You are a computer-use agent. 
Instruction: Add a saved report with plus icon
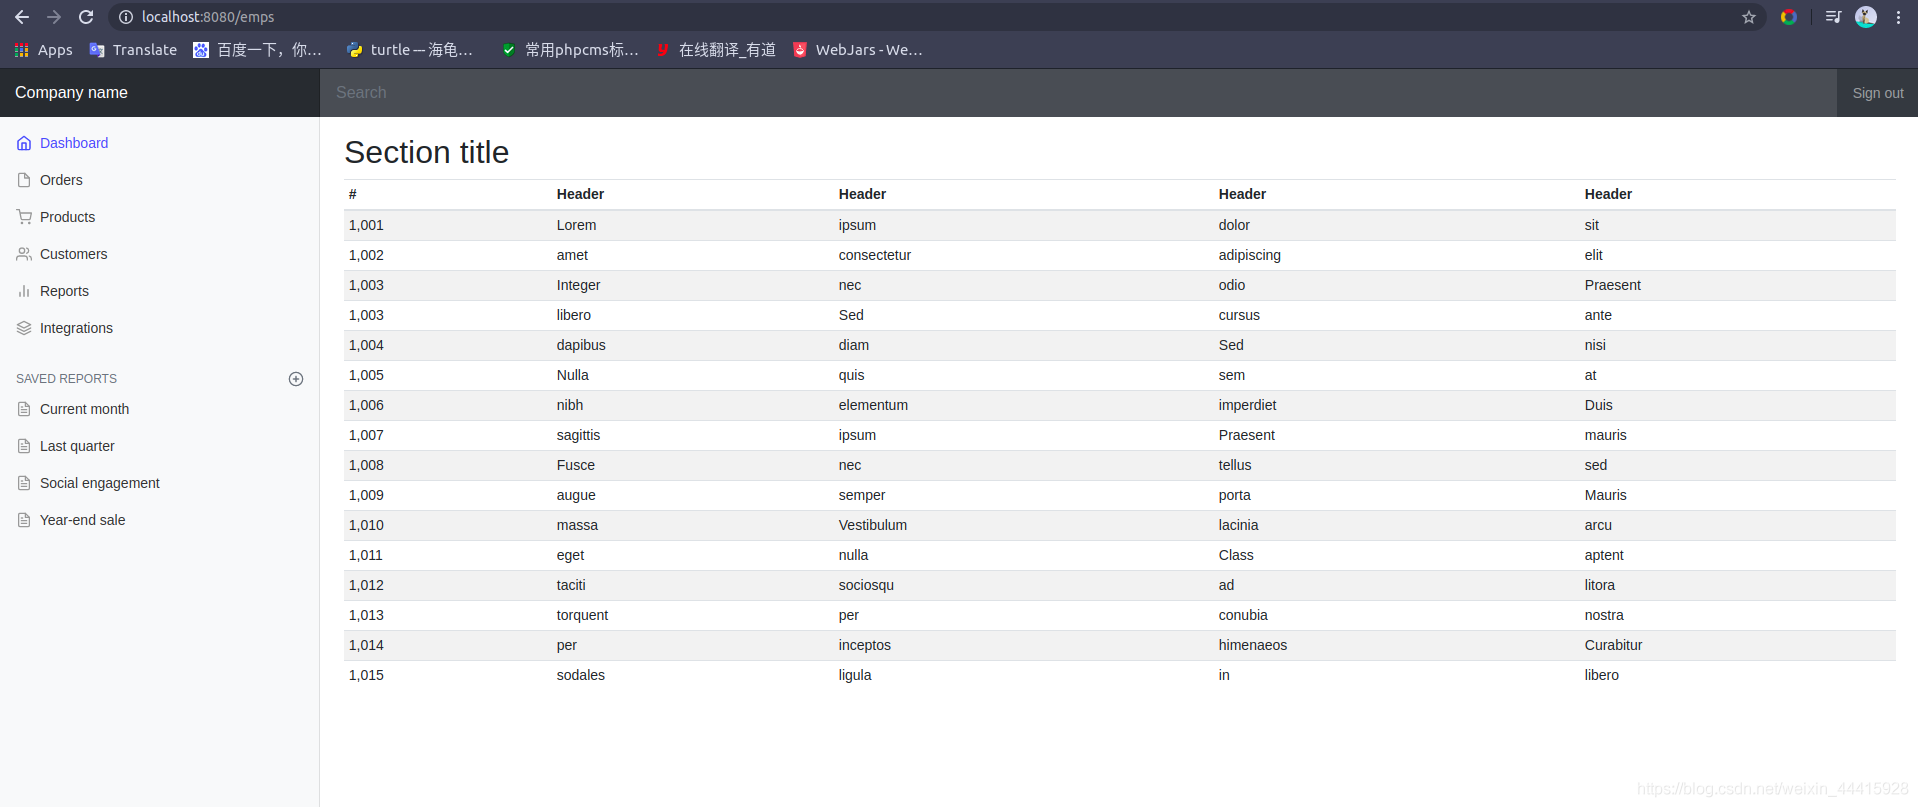[296, 379]
